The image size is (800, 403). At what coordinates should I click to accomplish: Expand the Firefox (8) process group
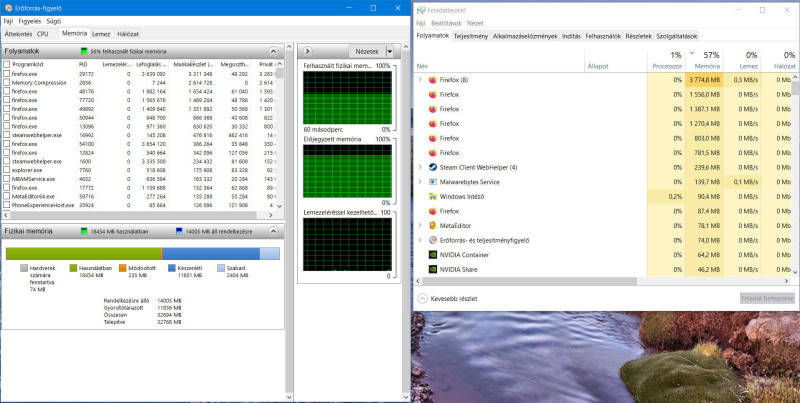tap(420, 80)
